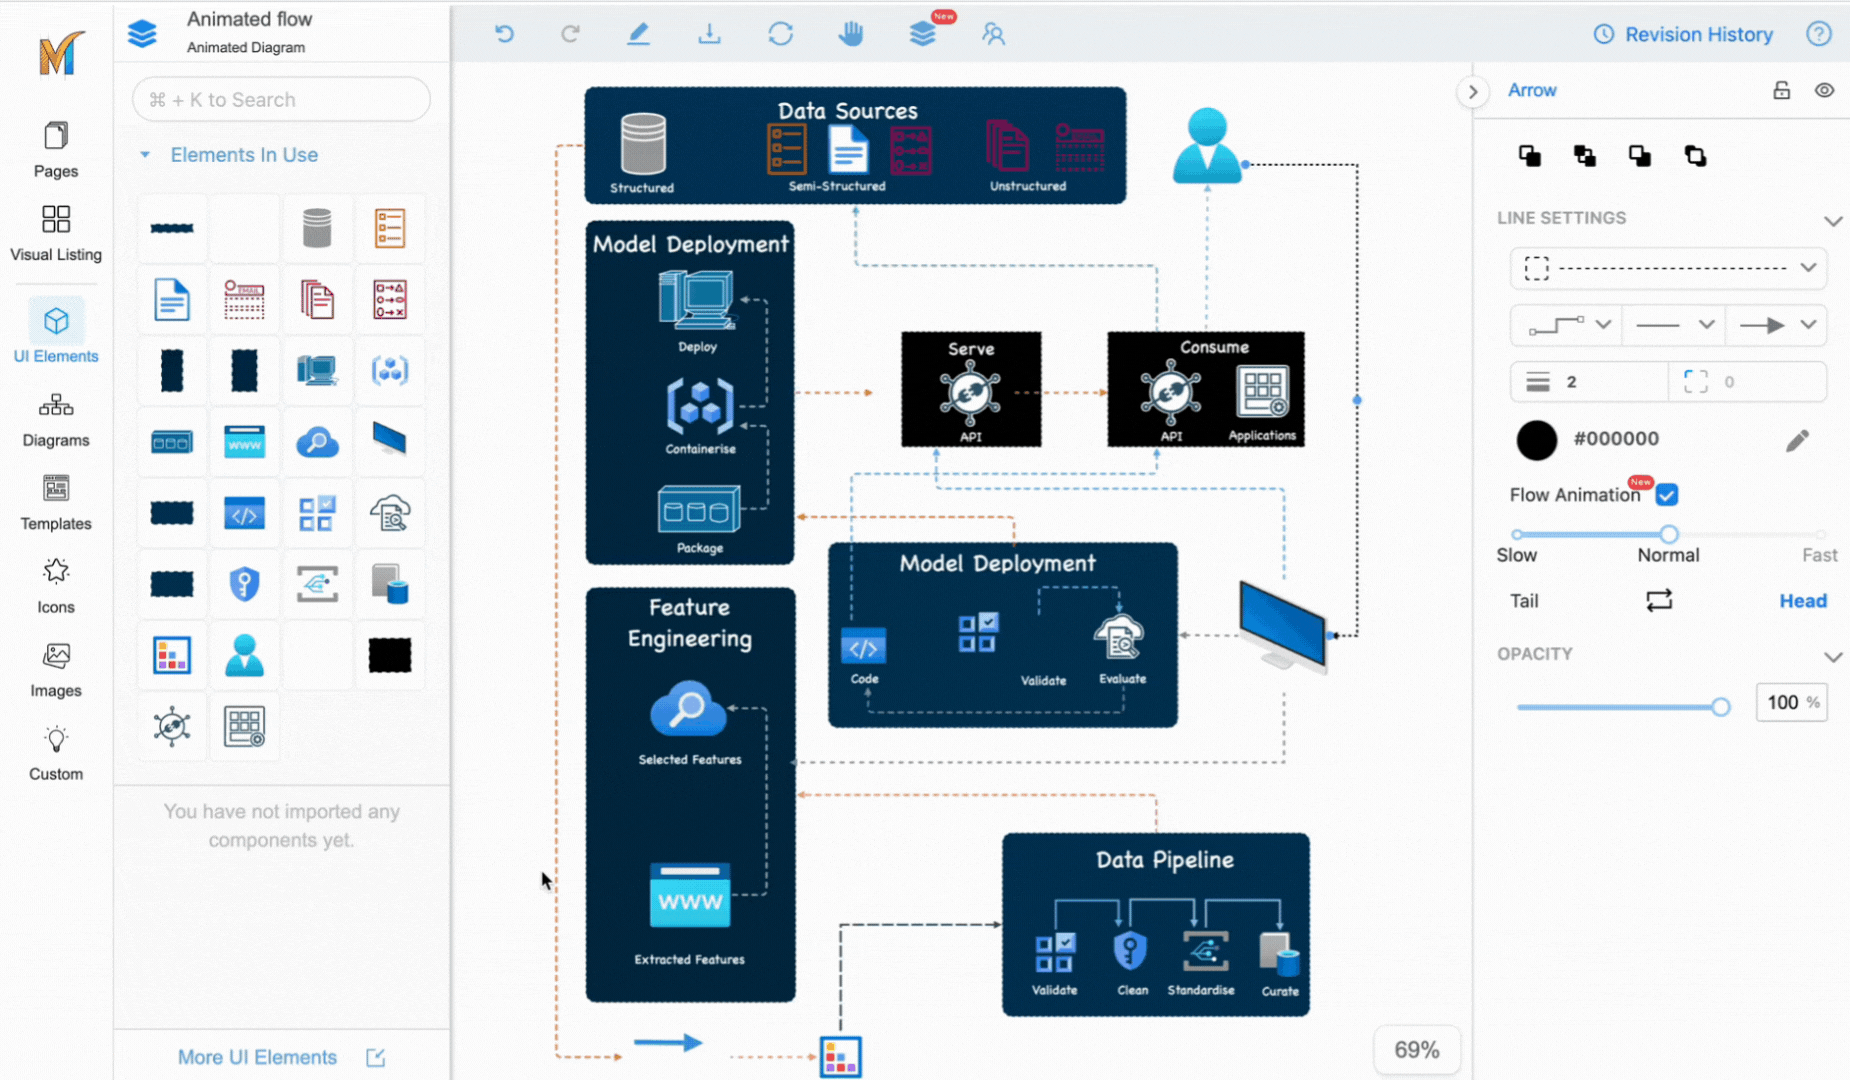This screenshot has width=1850, height=1080.
Task: Click the collaborators person icon in toolbar
Action: [x=993, y=34]
